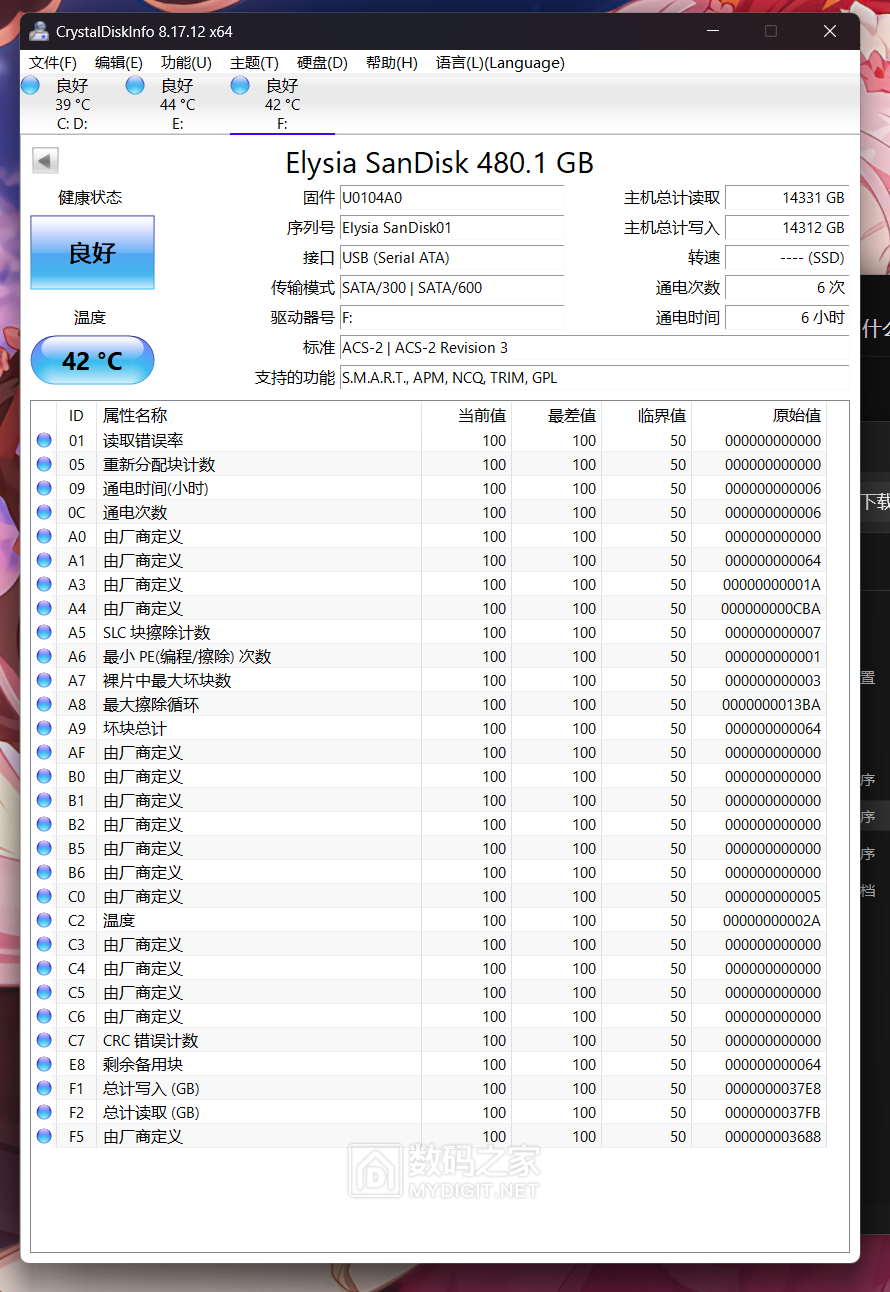Viewport: 890px width, 1292px height.
Task: Click the 最差值 column header
Action: pyautogui.click(x=556, y=415)
